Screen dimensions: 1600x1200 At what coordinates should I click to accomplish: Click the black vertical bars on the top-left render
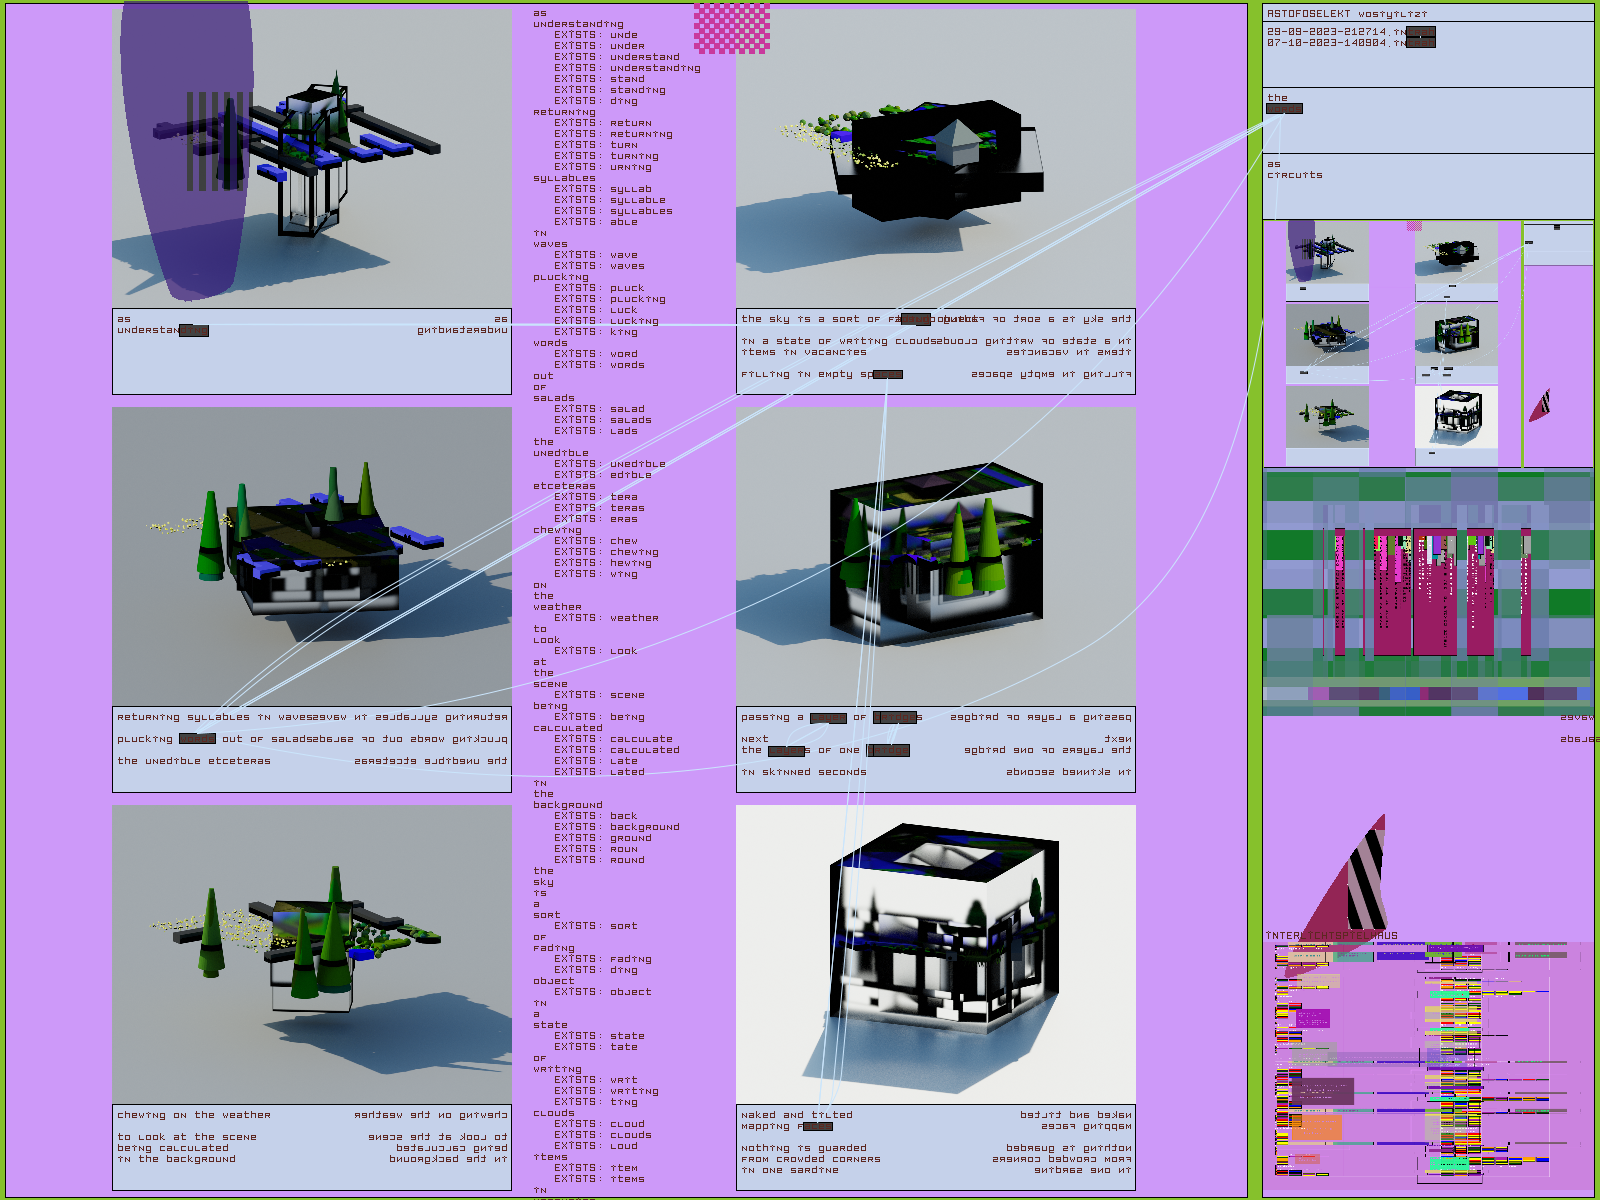(x=215, y=141)
